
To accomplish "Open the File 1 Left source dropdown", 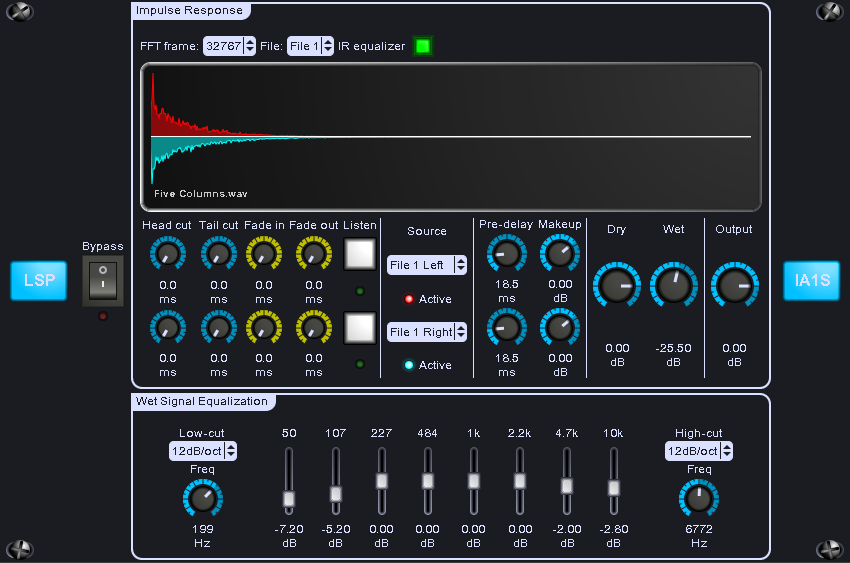I will [x=427, y=265].
